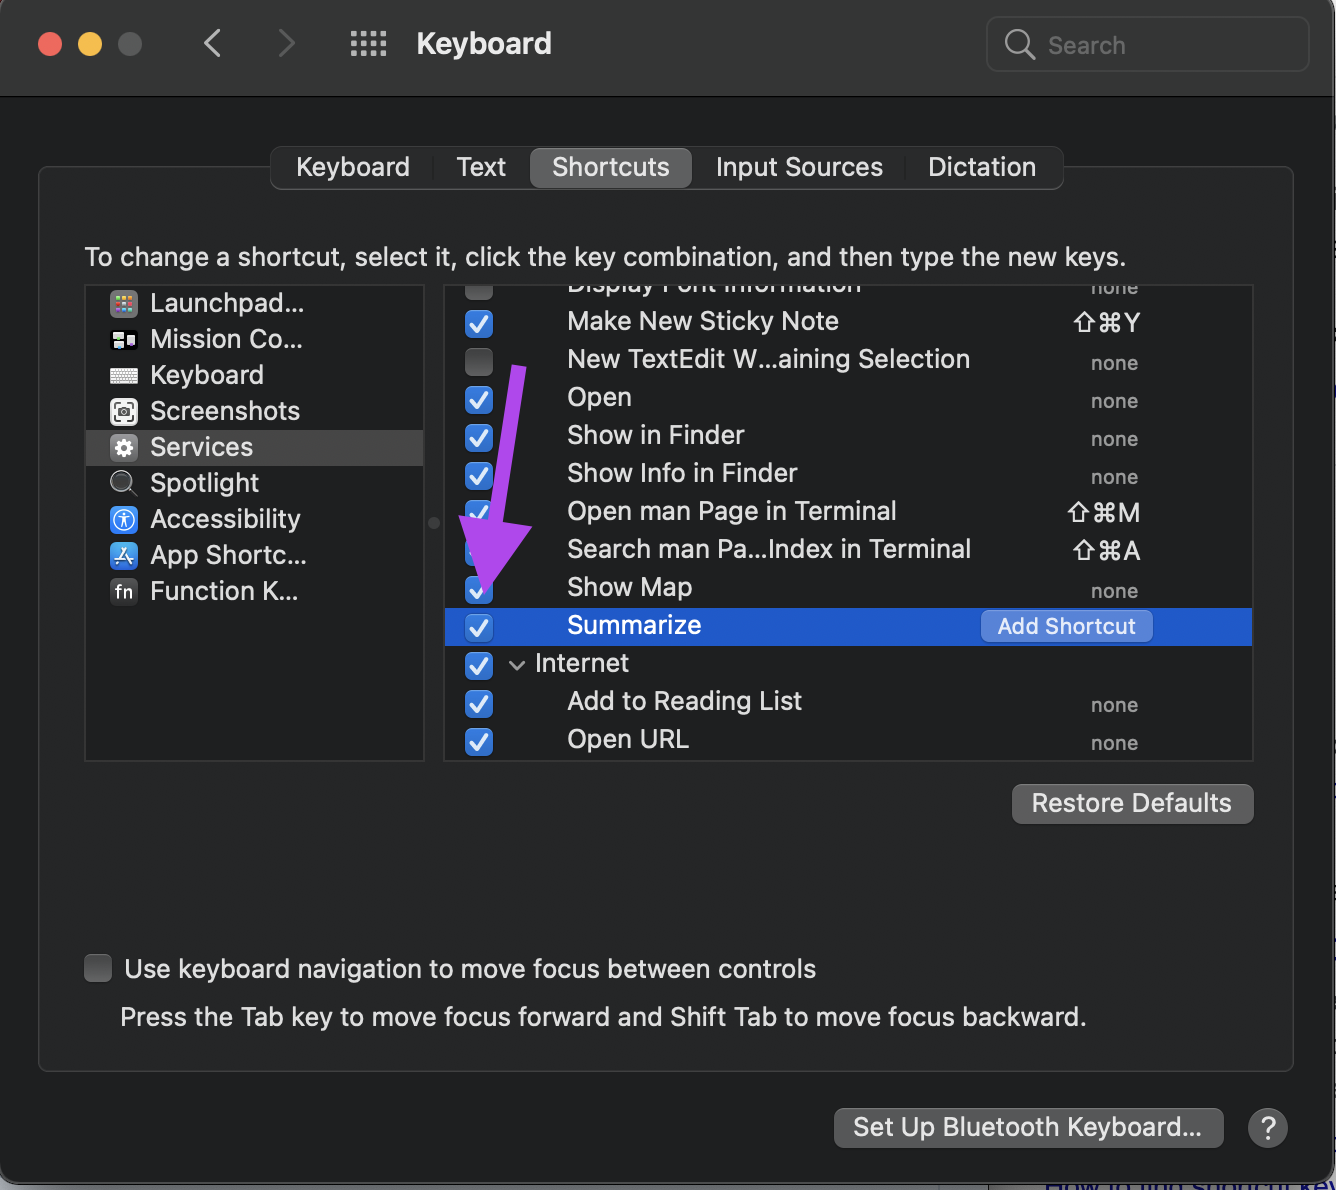
Task: Select the Launchpad icon in the sidebar
Action: 124,303
